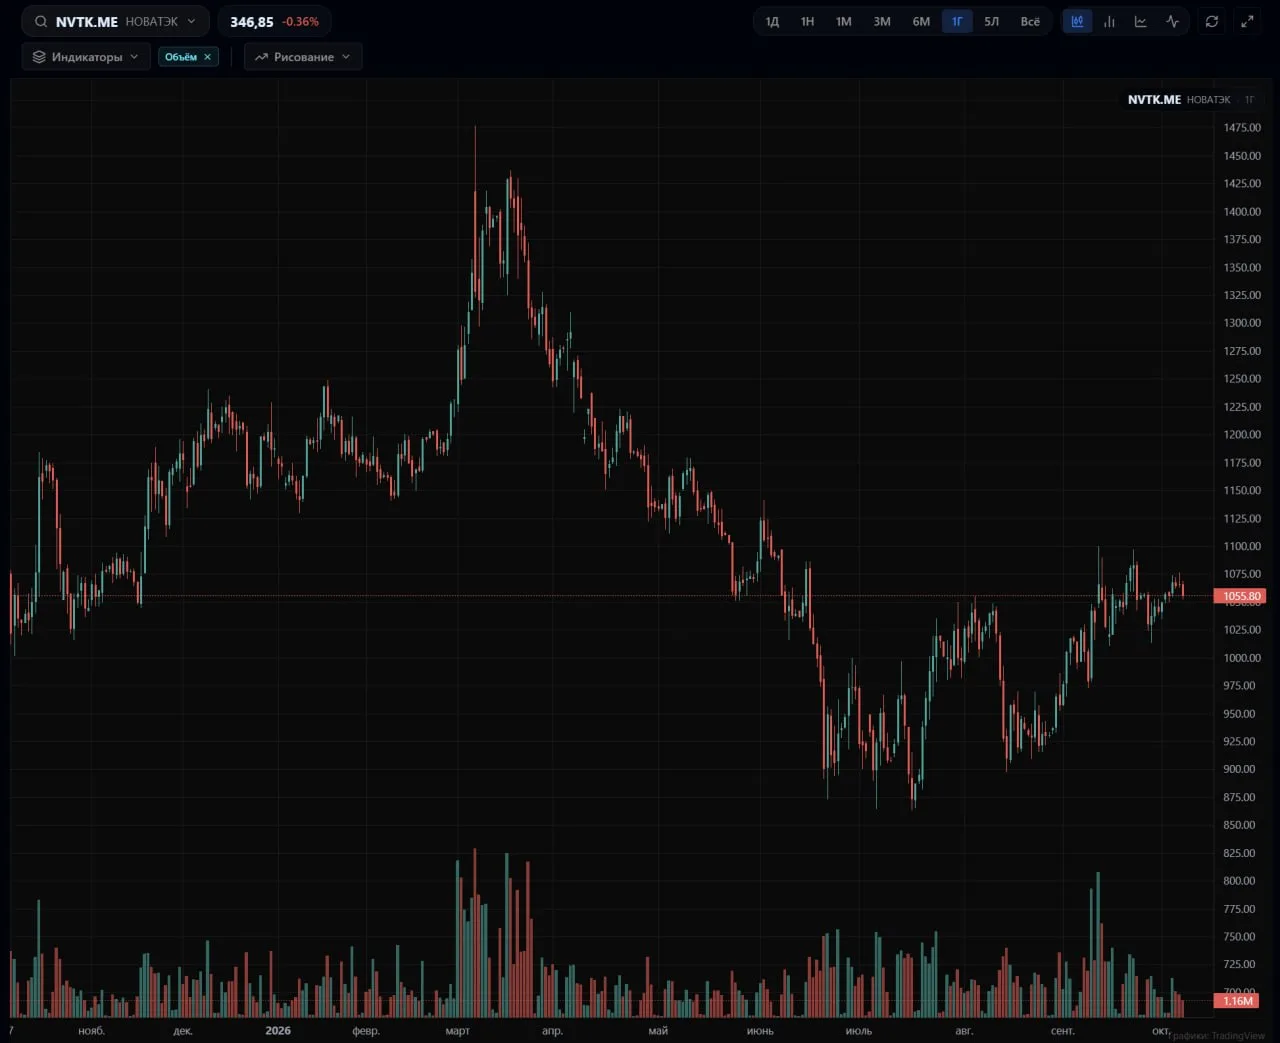Select the 6М timeframe
The height and width of the screenshot is (1043, 1280).
click(x=921, y=21)
